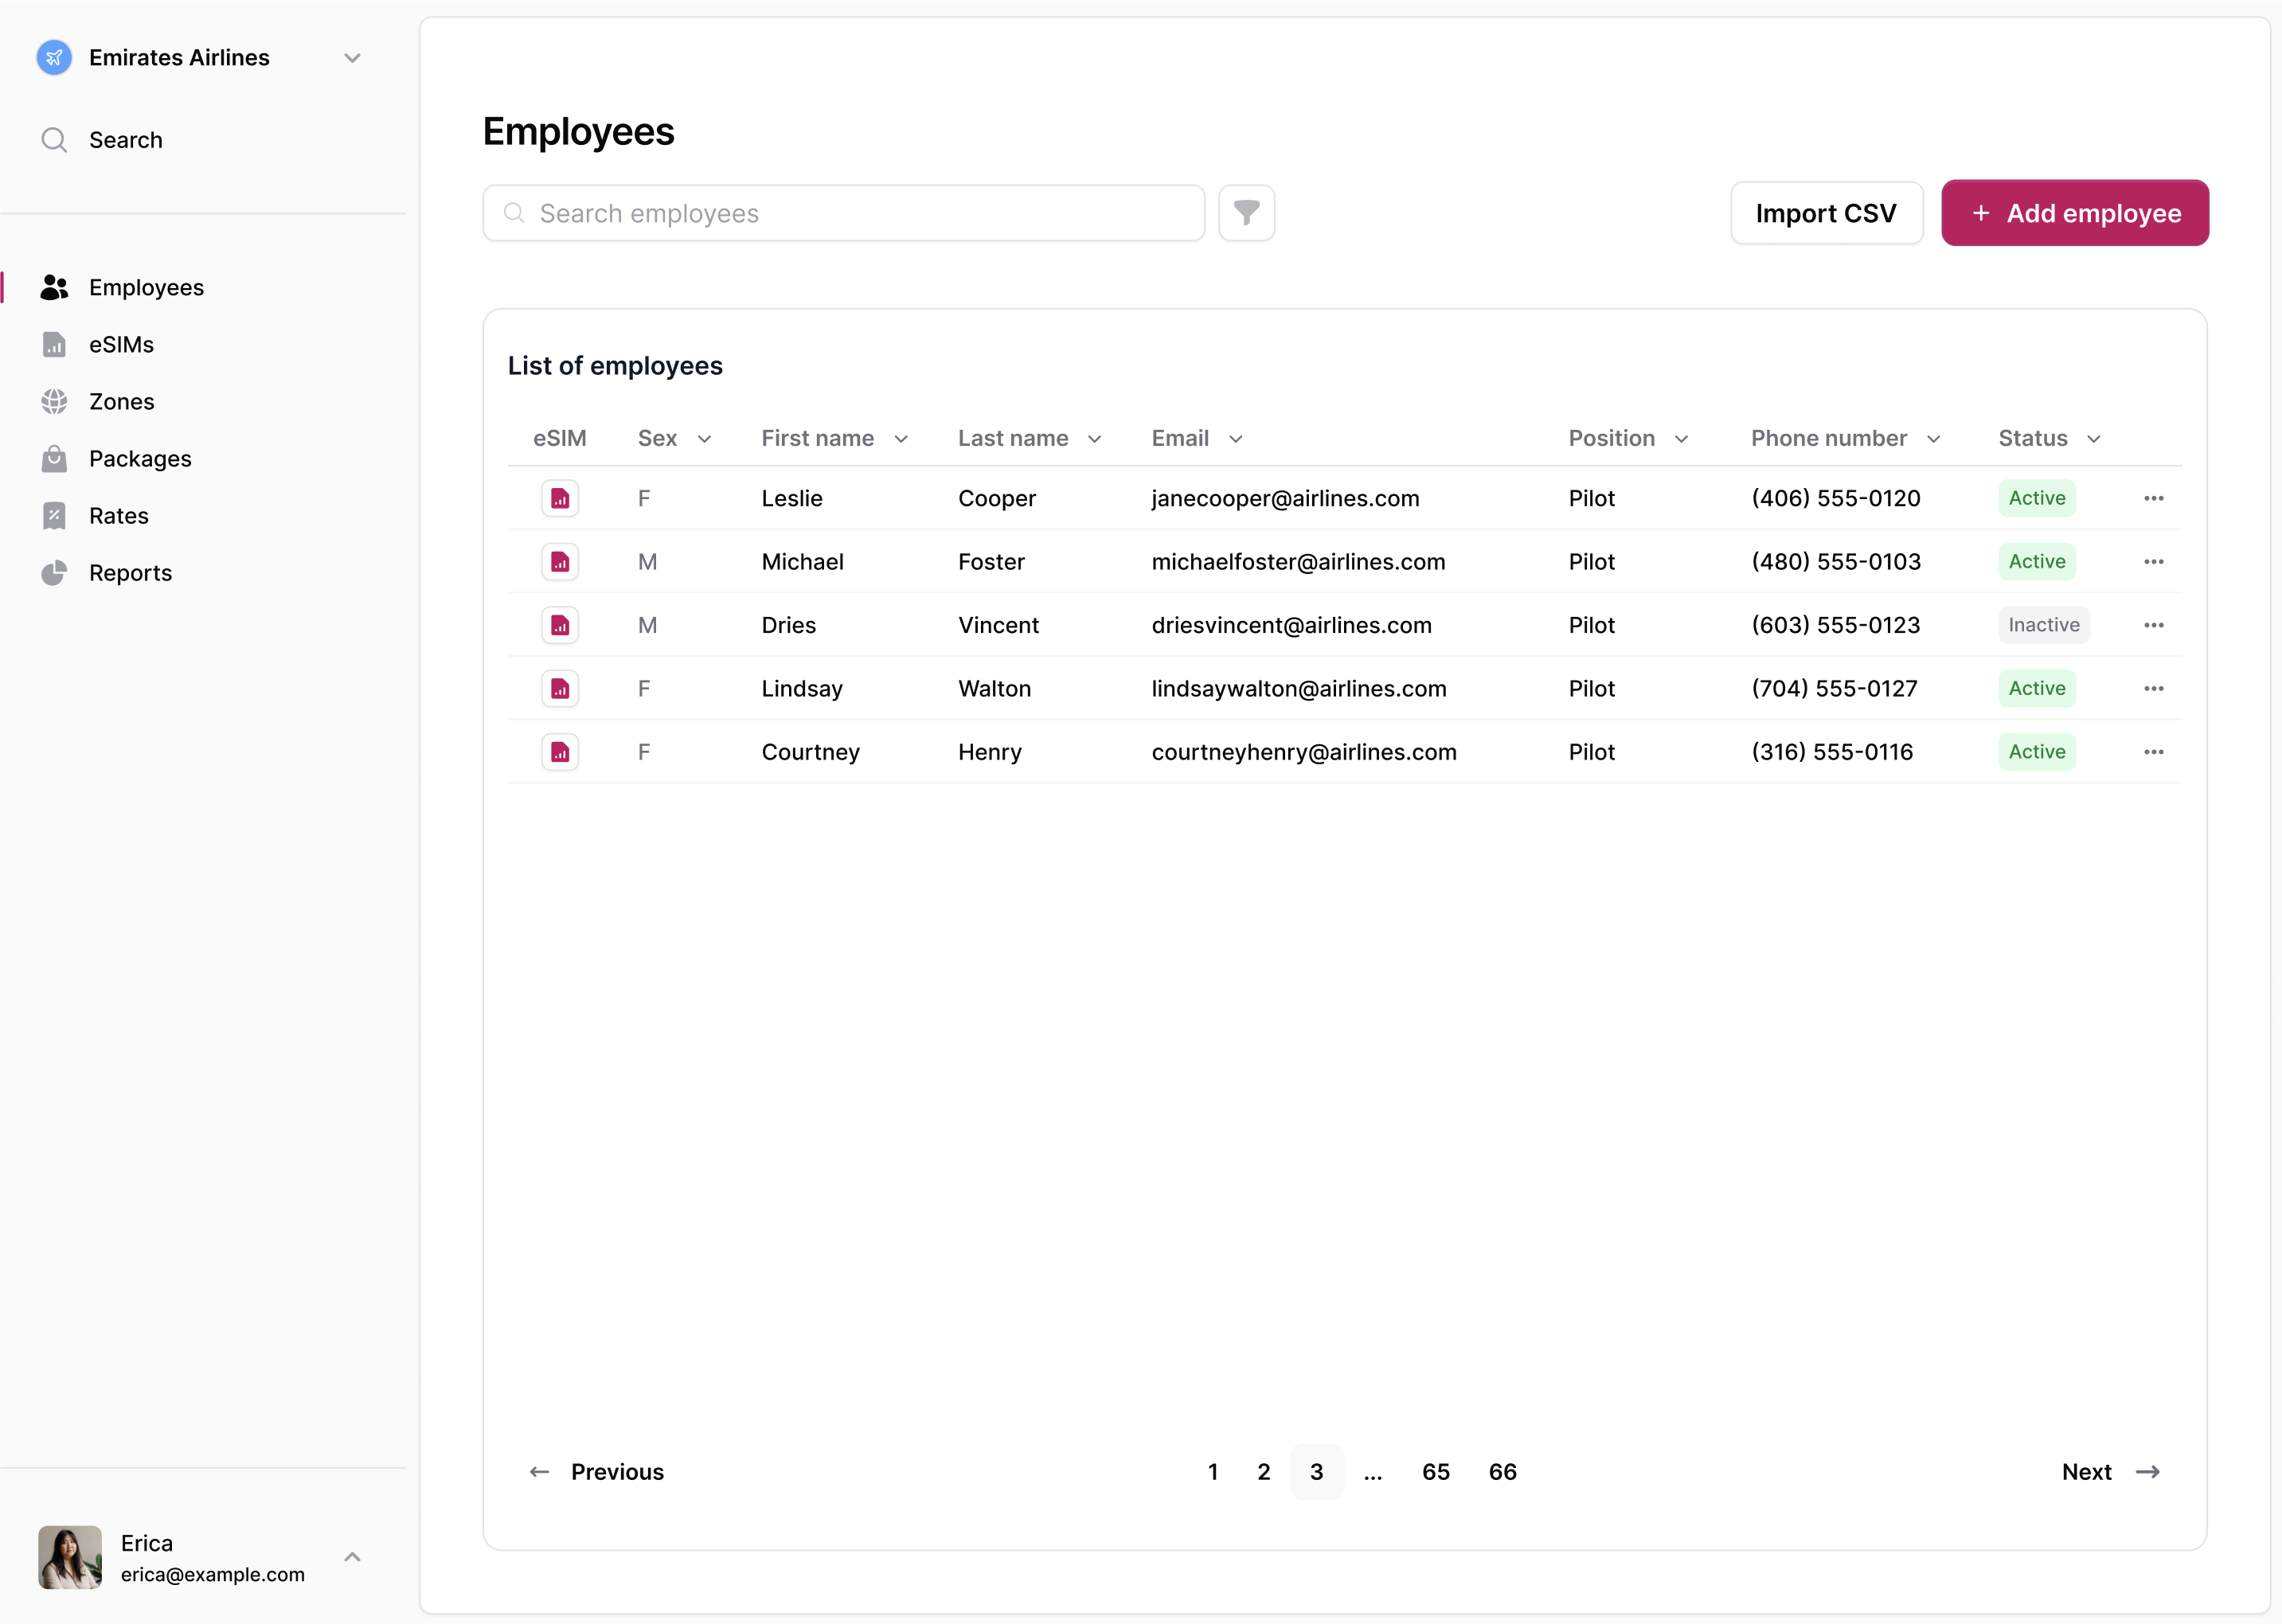Go to page 1

[1213, 1472]
